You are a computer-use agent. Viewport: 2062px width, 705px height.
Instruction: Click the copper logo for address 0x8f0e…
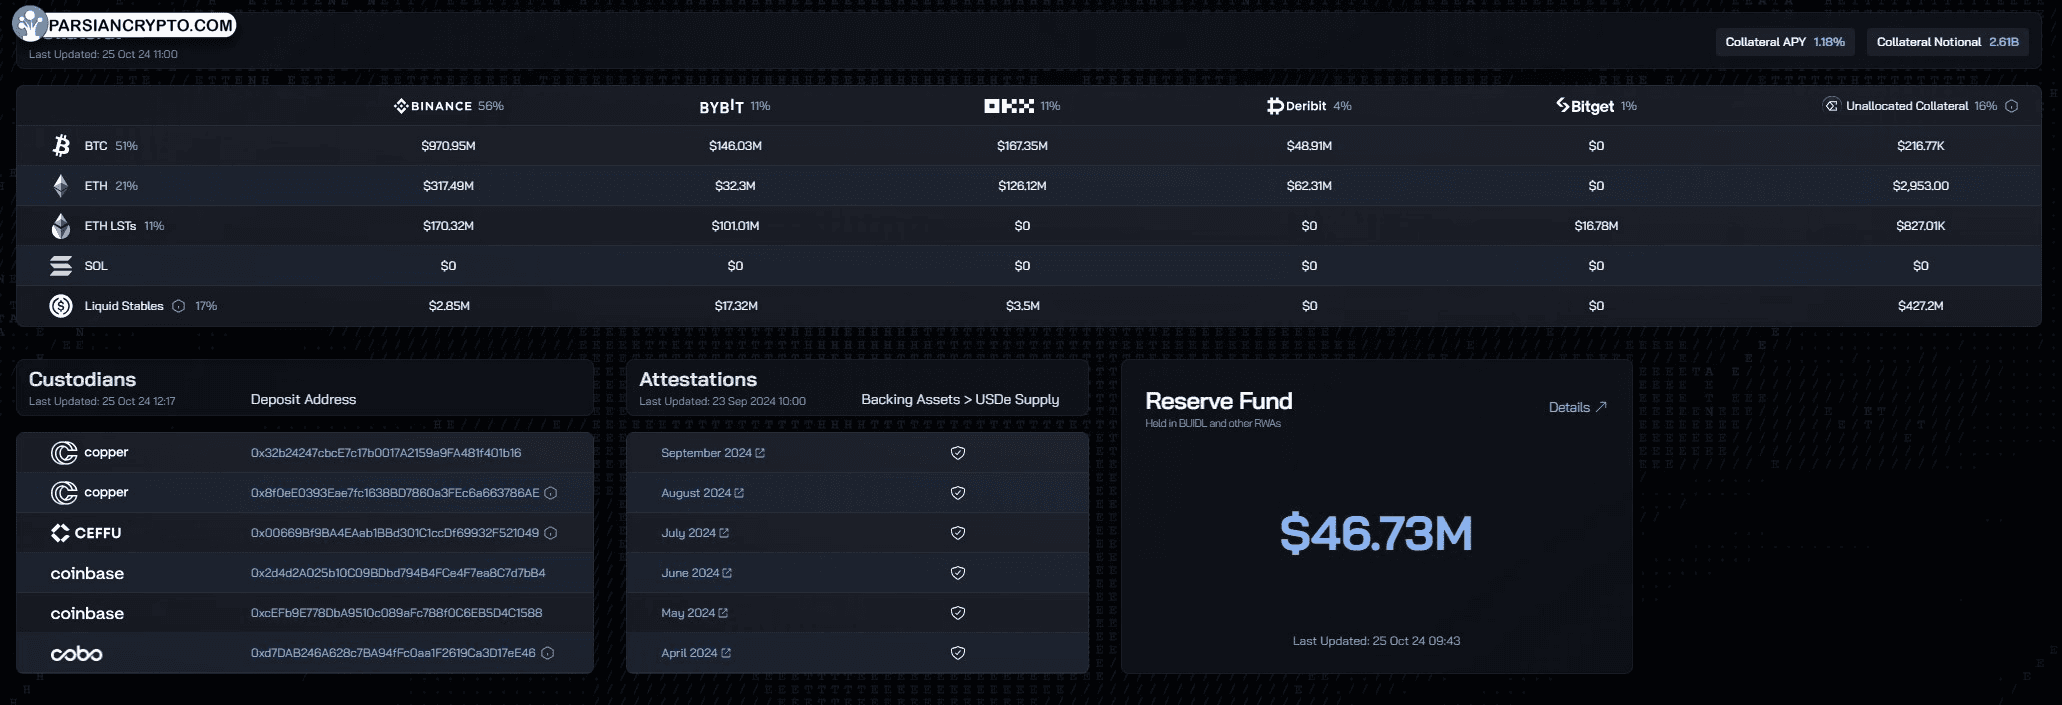pyautogui.click(x=90, y=493)
